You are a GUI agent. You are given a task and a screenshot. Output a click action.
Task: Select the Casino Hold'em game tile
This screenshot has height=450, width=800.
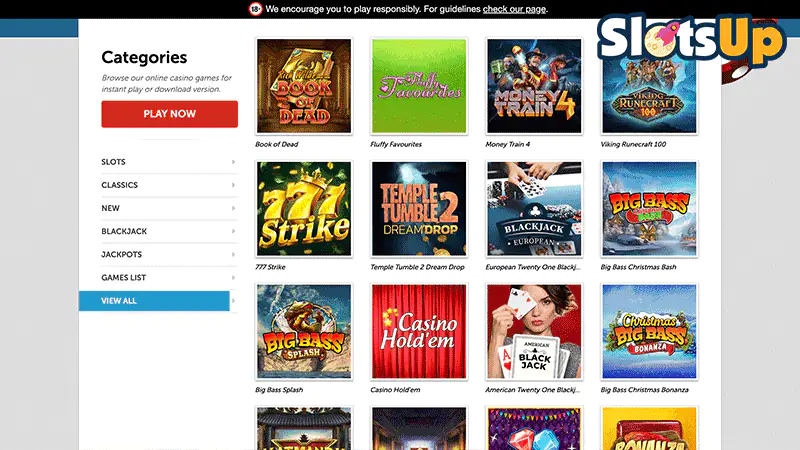pyautogui.click(x=419, y=332)
